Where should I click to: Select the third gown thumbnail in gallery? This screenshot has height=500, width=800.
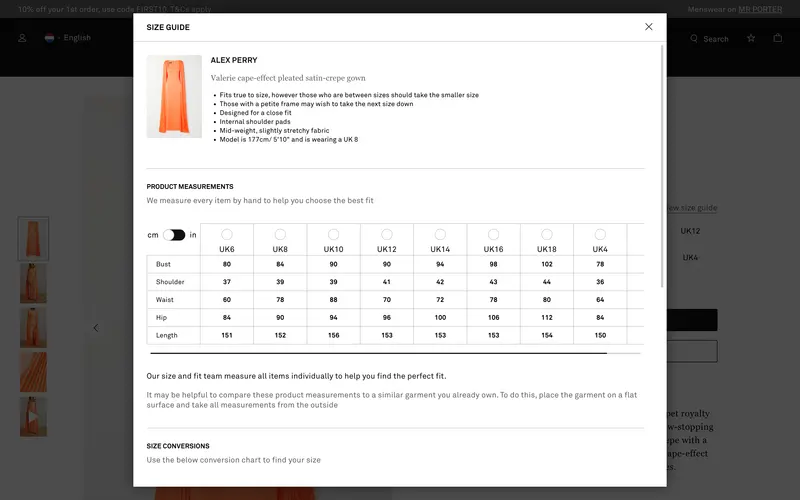33,328
